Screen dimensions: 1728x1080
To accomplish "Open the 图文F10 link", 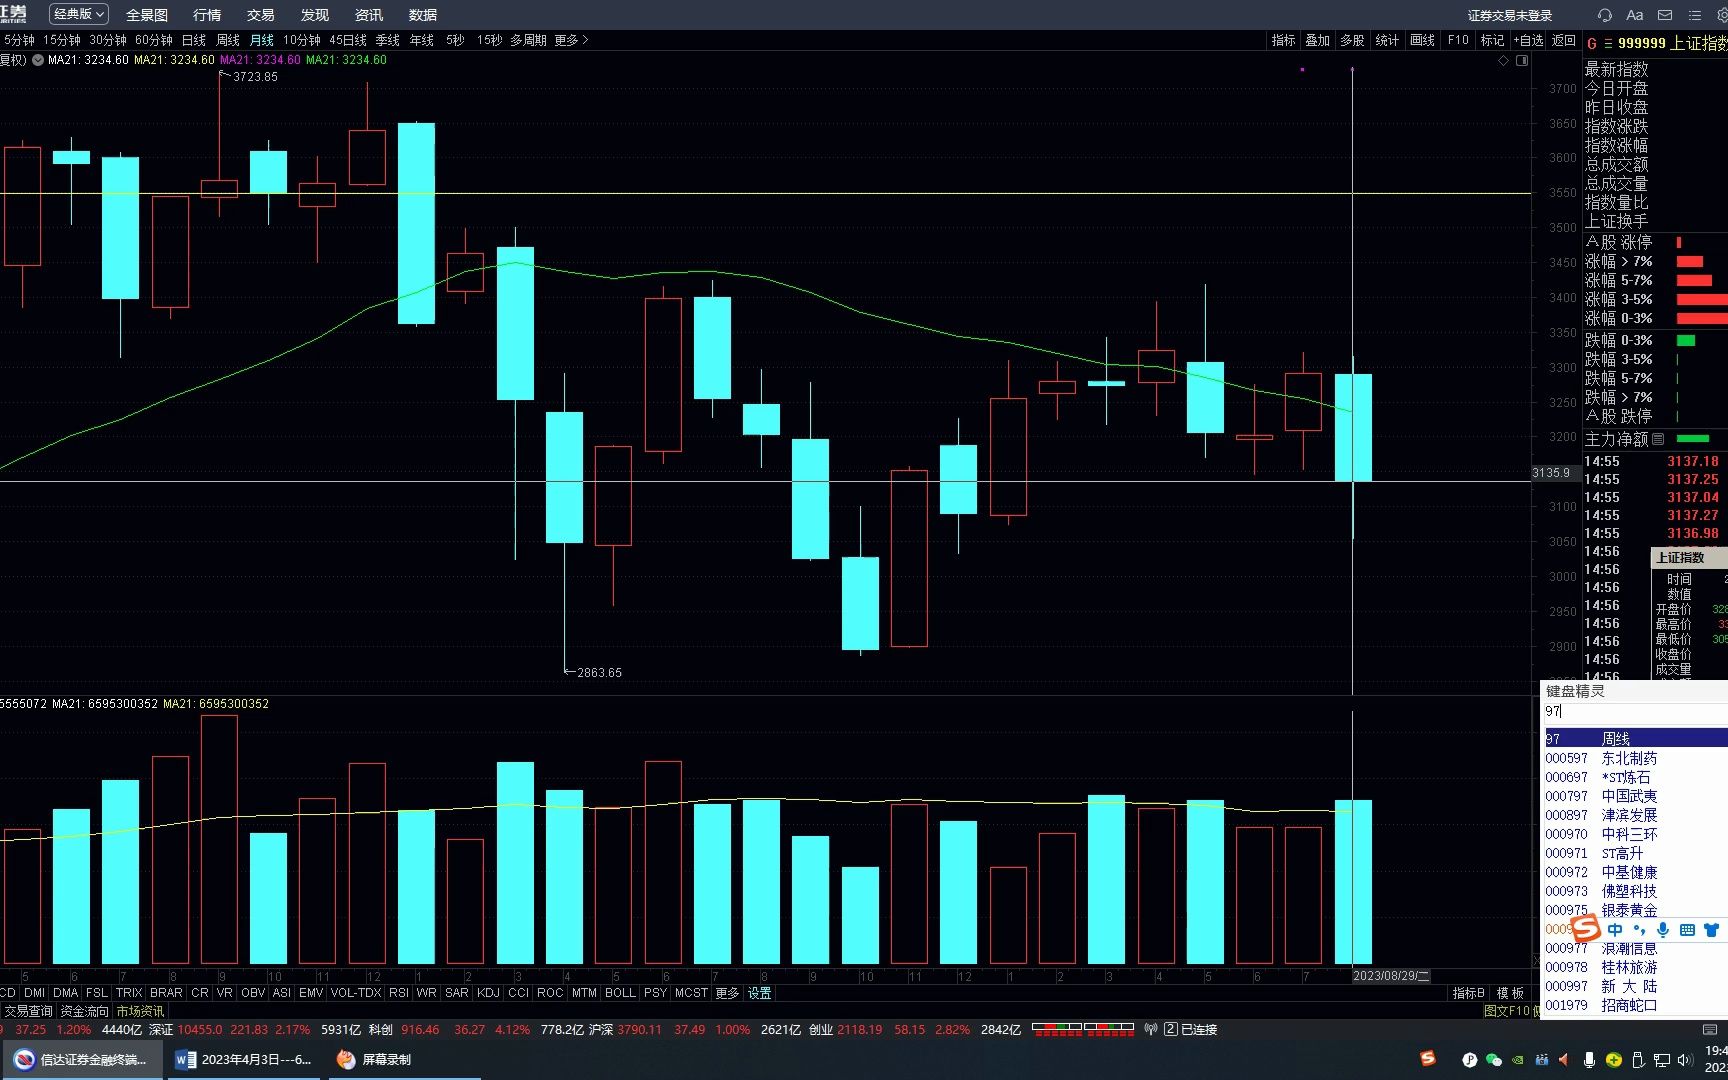I will (x=1507, y=1011).
